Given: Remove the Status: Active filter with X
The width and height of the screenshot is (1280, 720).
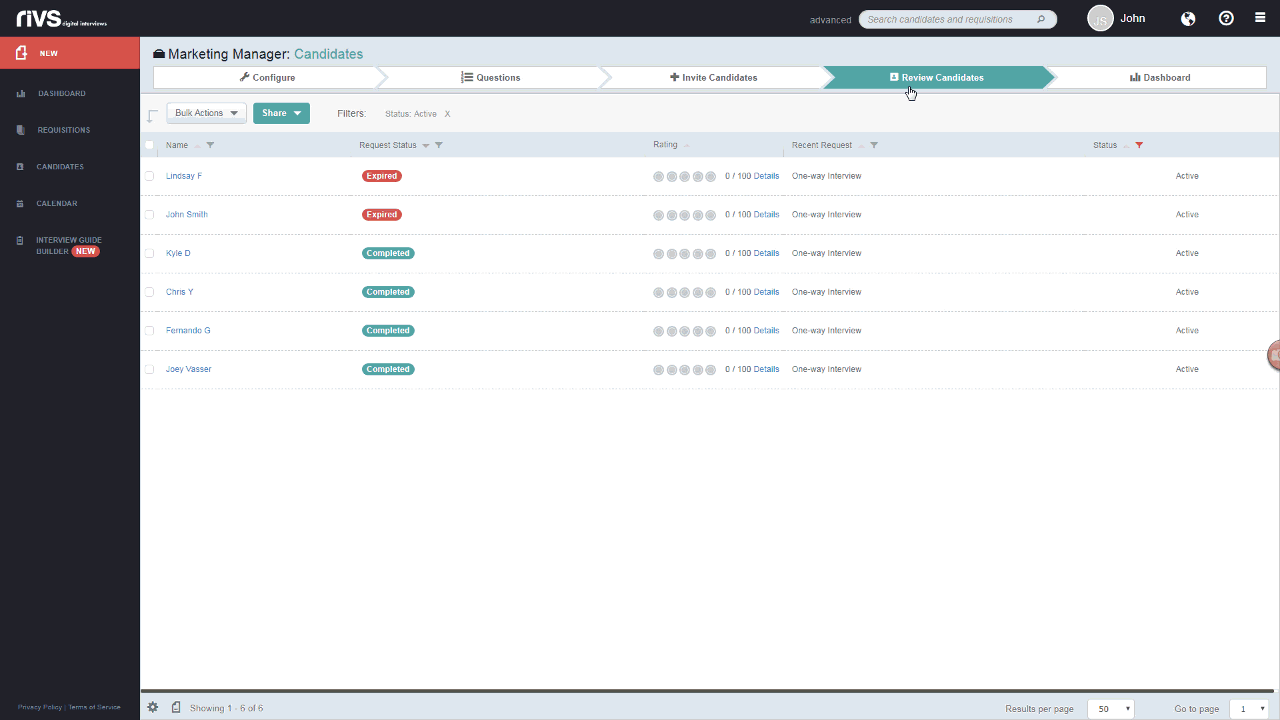Looking at the screenshot, I should (x=447, y=114).
